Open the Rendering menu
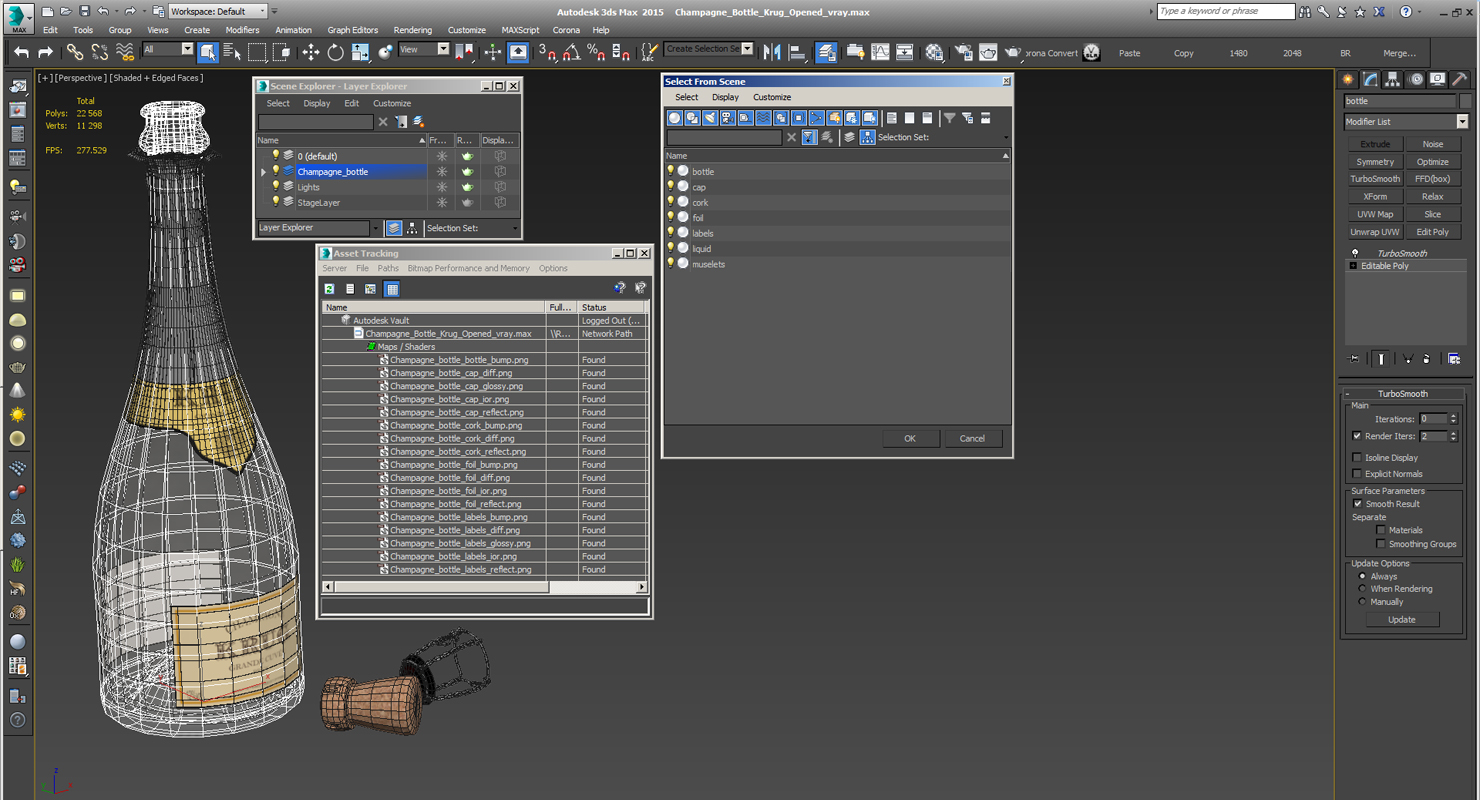This screenshot has height=800, width=1480. point(413,30)
